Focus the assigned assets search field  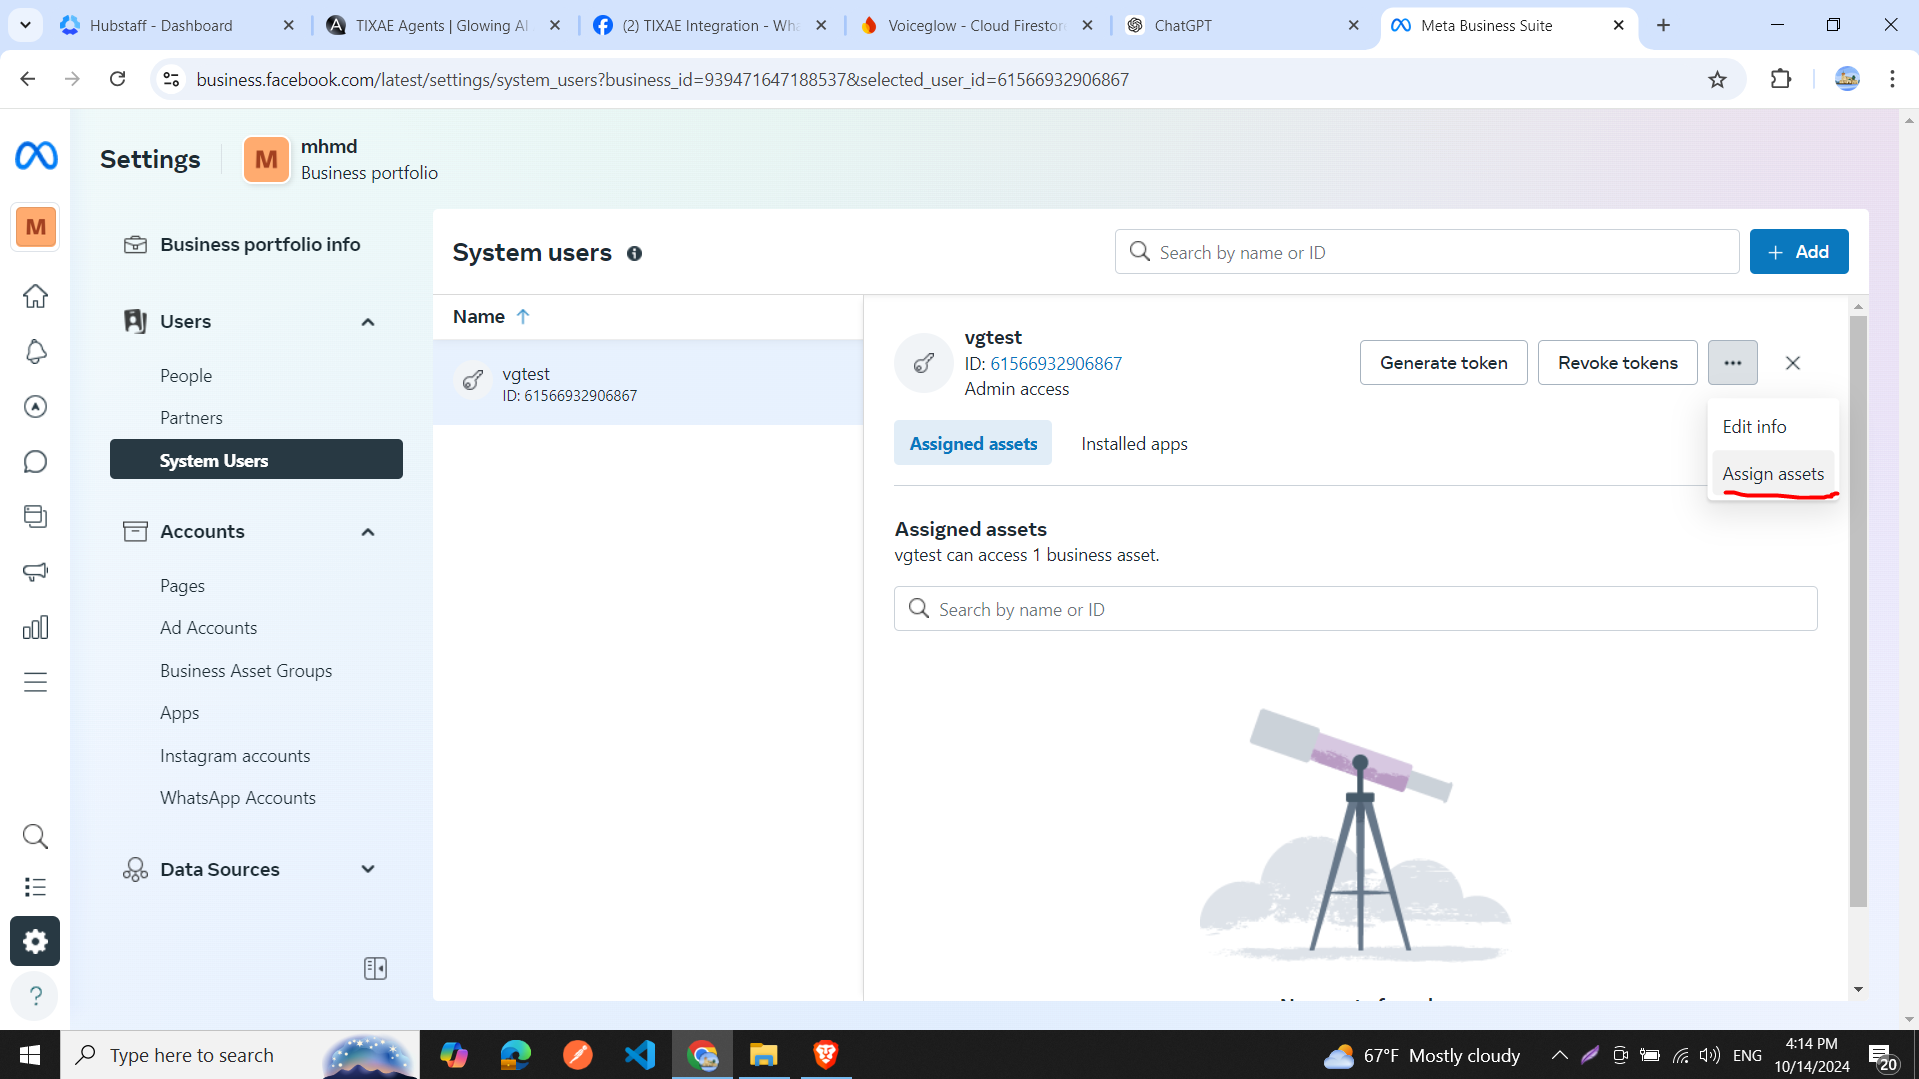pos(1355,609)
